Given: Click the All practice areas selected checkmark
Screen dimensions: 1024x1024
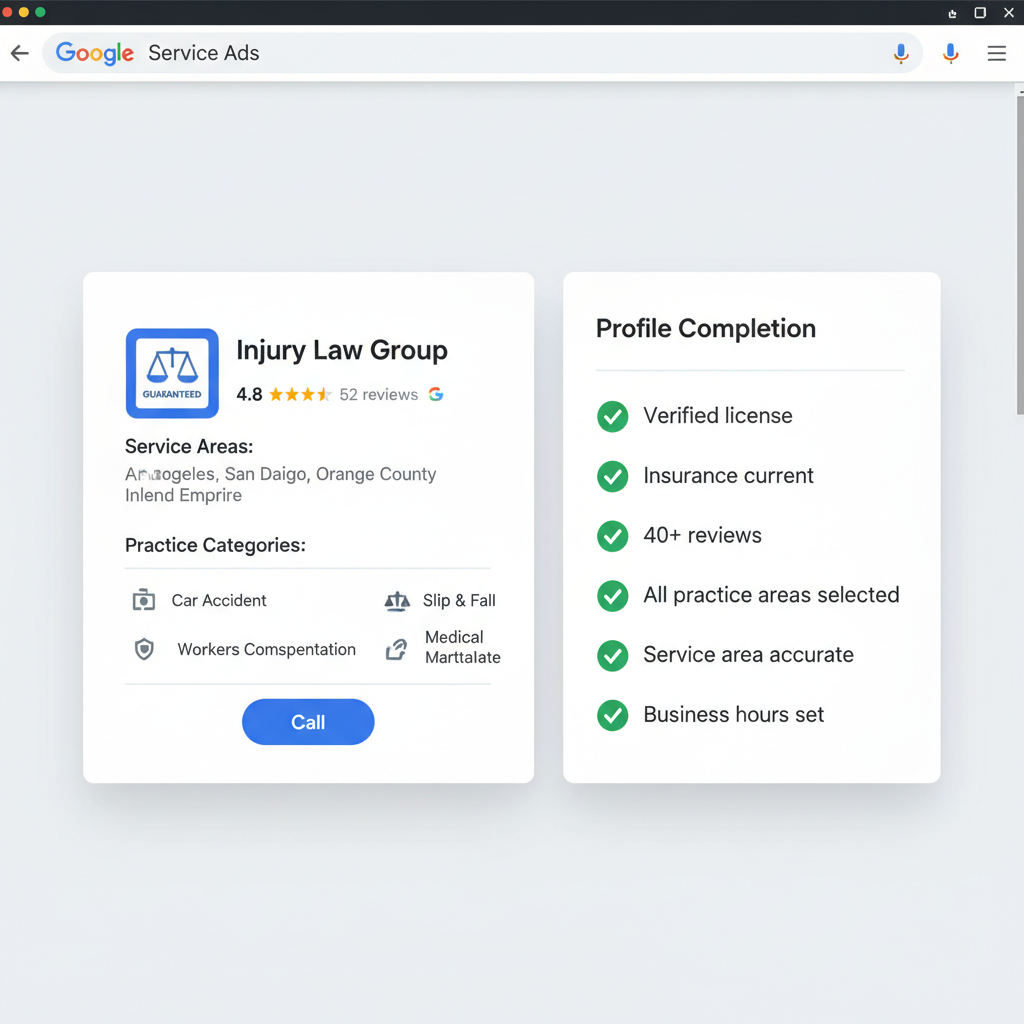Looking at the screenshot, I should (x=613, y=596).
